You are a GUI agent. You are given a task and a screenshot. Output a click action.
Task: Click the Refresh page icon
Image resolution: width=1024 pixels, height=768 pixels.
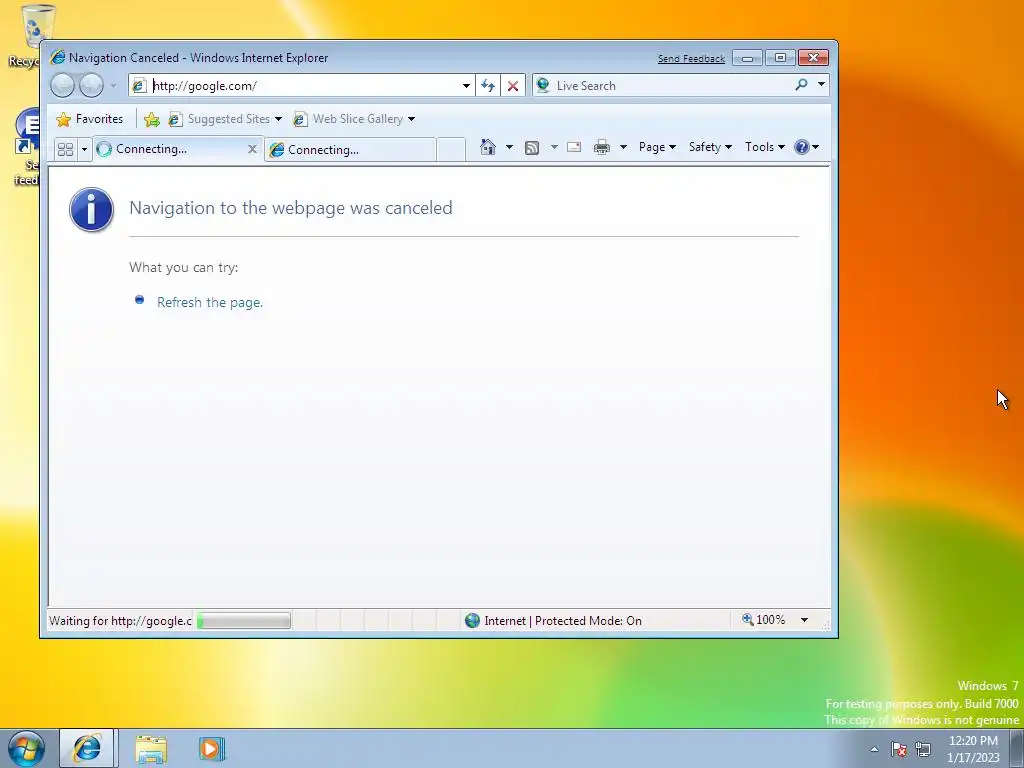pos(488,86)
